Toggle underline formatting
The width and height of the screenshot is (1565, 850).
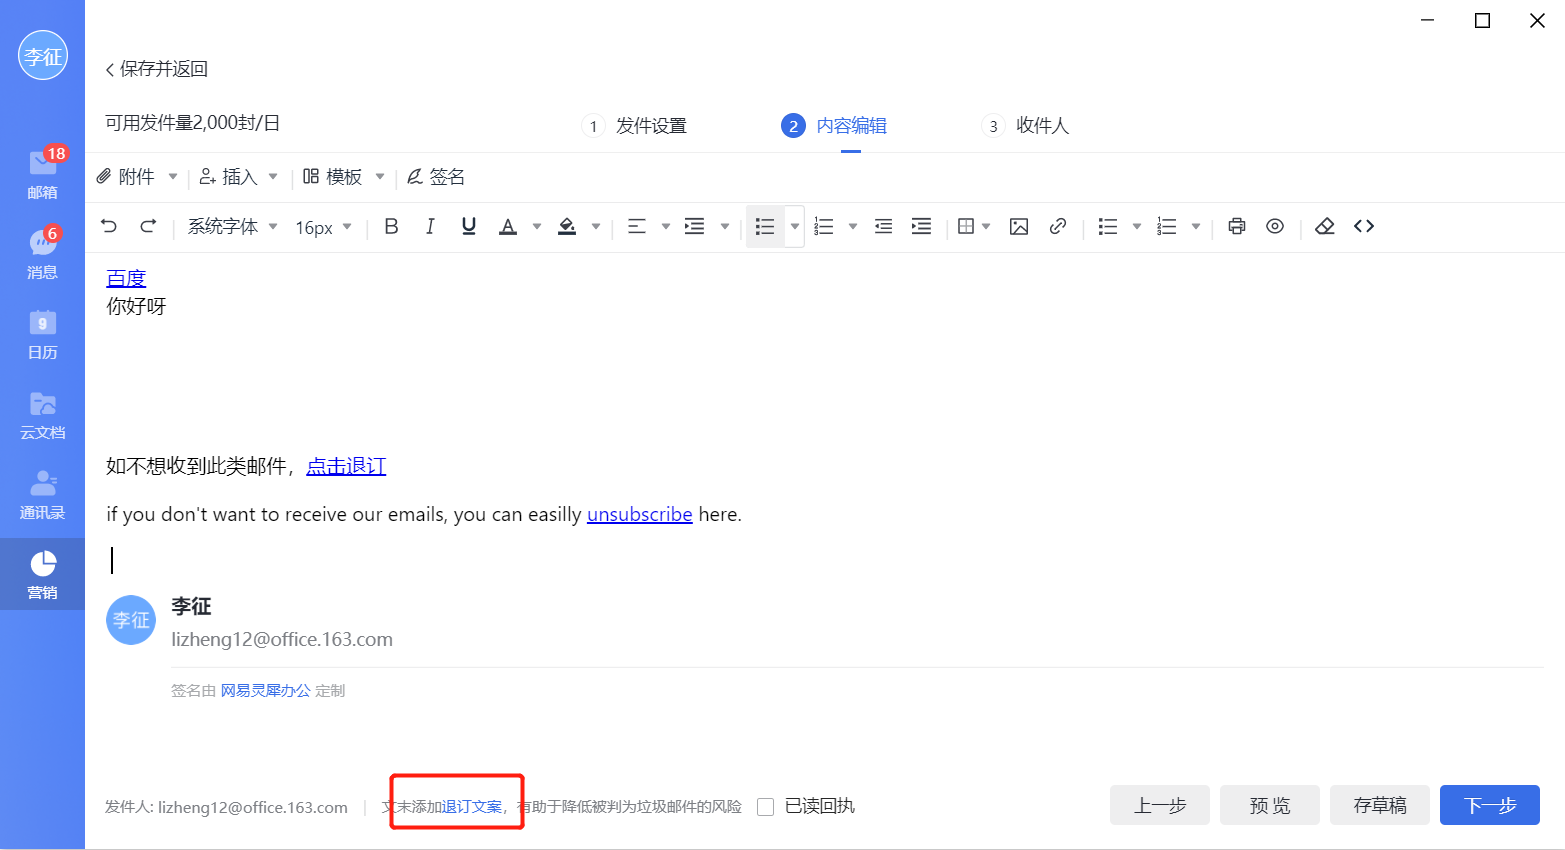tap(468, 226)
